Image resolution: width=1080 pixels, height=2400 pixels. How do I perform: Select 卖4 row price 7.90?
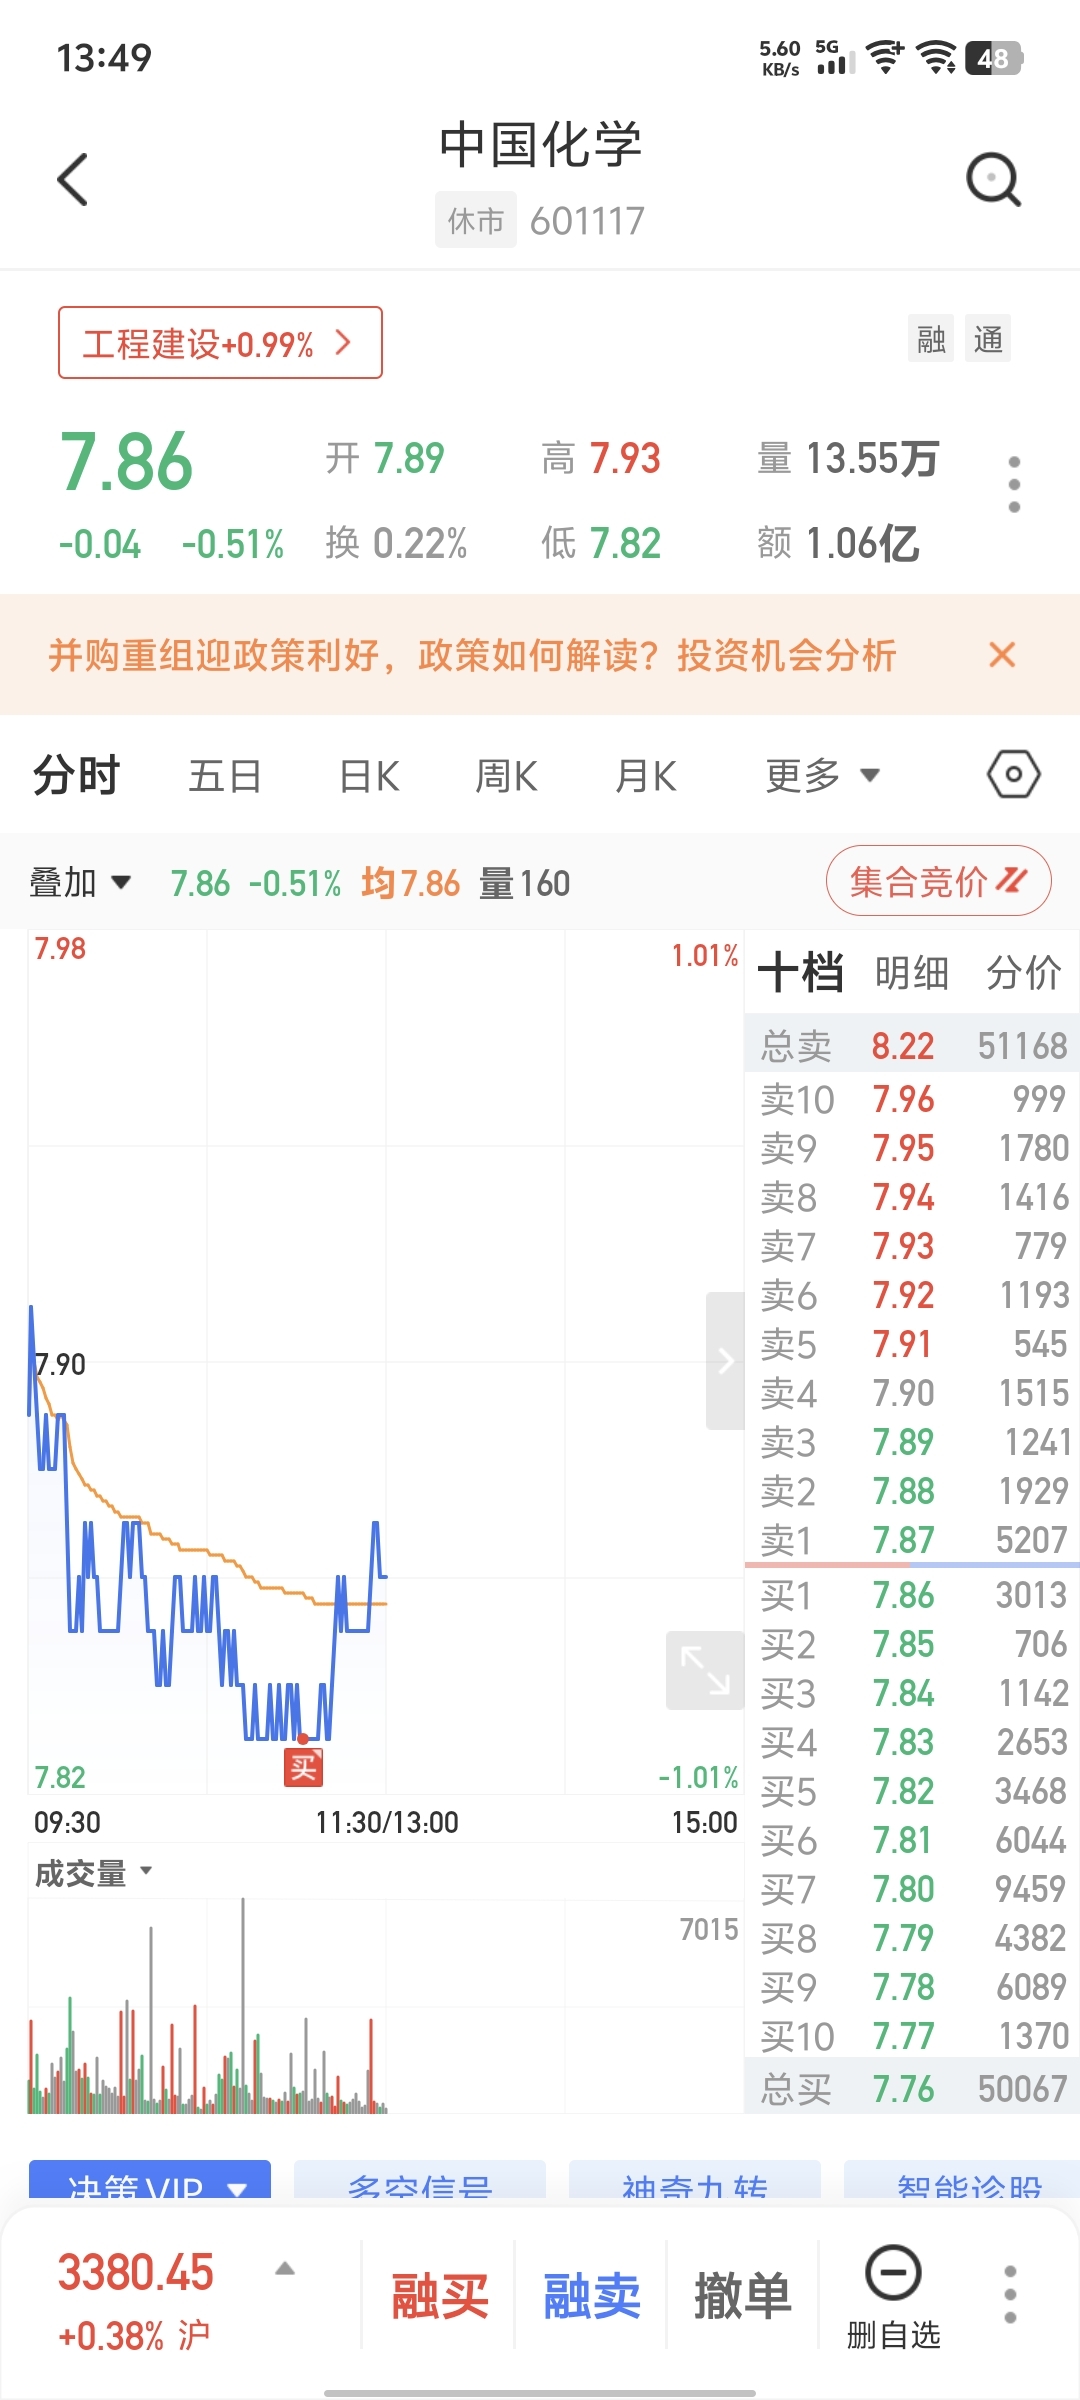[912, 1393]
